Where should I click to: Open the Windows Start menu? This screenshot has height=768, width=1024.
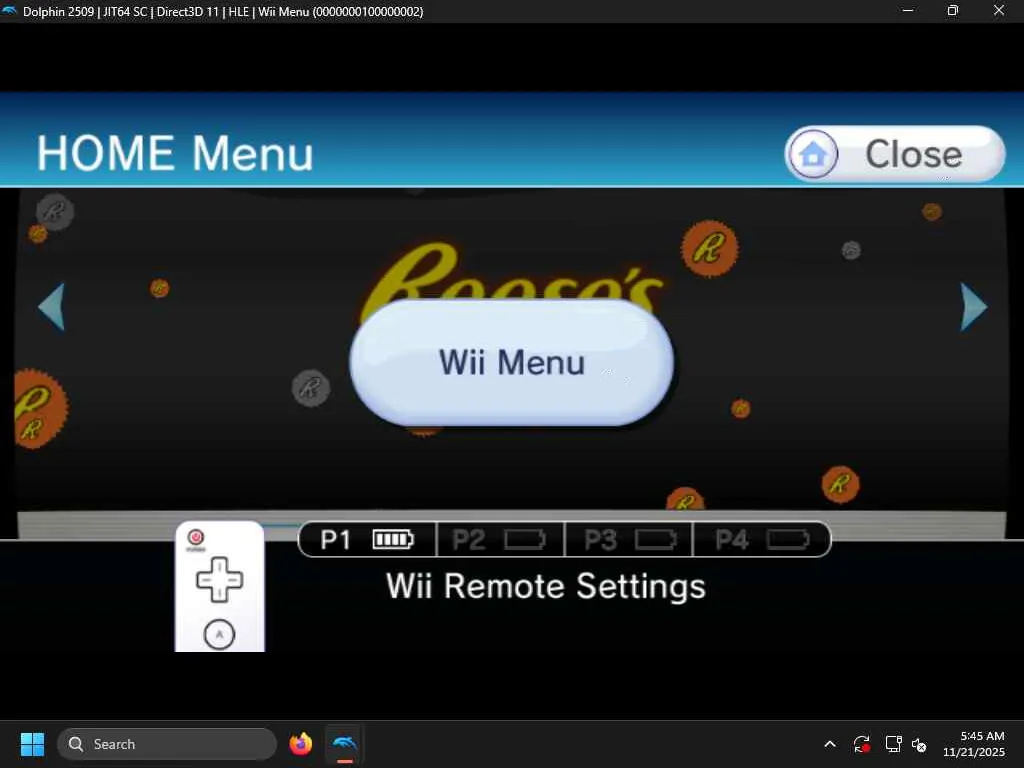(x=32, y=744)
